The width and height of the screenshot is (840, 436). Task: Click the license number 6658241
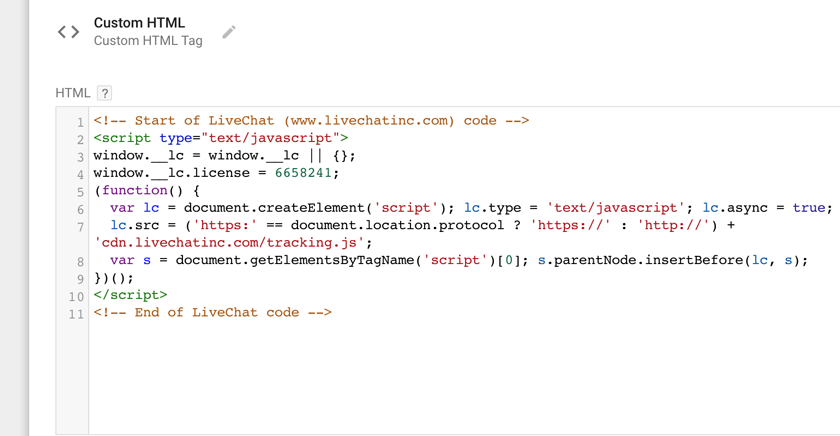[303, 173]
